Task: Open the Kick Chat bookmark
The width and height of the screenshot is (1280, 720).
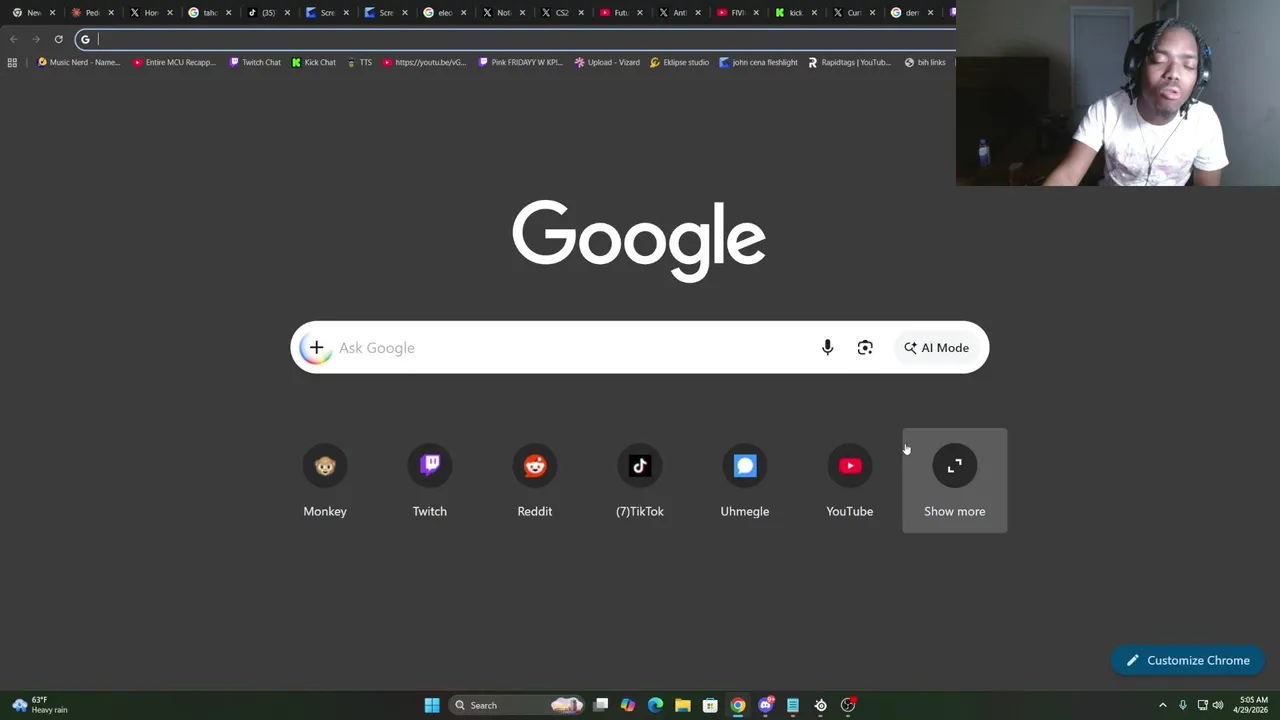Action: pos(313,62)
